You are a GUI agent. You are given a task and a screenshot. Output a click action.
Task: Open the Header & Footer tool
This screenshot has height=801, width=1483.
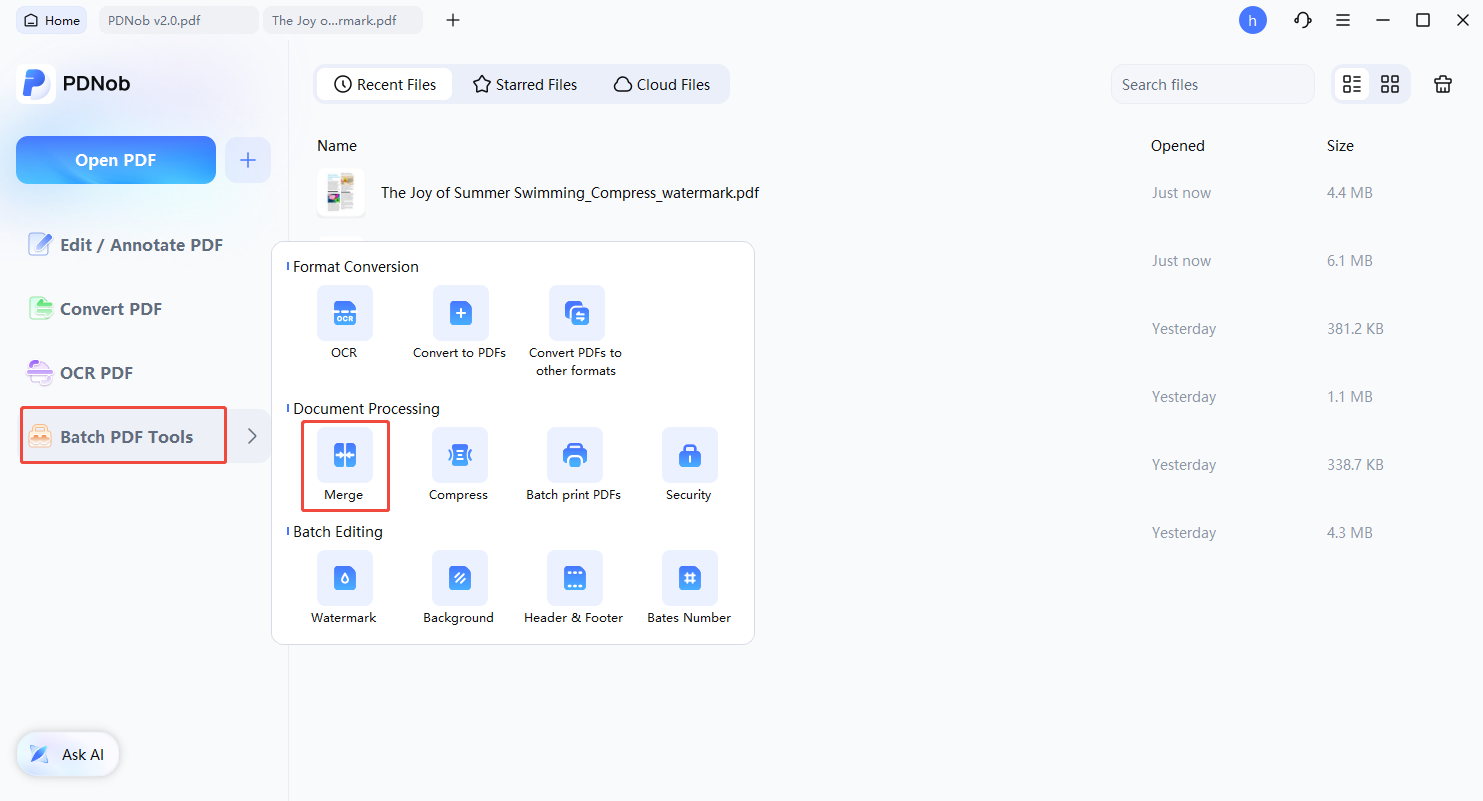[x=575, y=579]
